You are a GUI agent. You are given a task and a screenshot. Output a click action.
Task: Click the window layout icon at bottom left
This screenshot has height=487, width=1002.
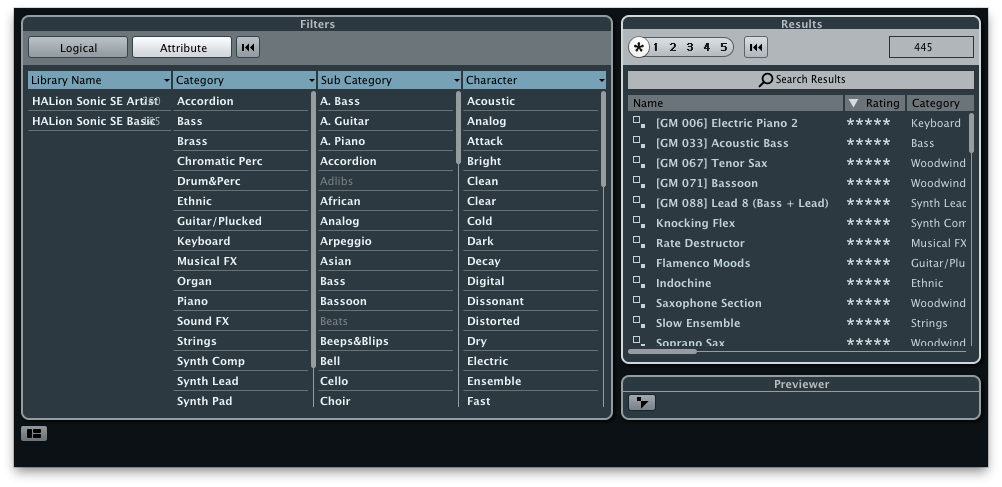(x=34, y=434)
